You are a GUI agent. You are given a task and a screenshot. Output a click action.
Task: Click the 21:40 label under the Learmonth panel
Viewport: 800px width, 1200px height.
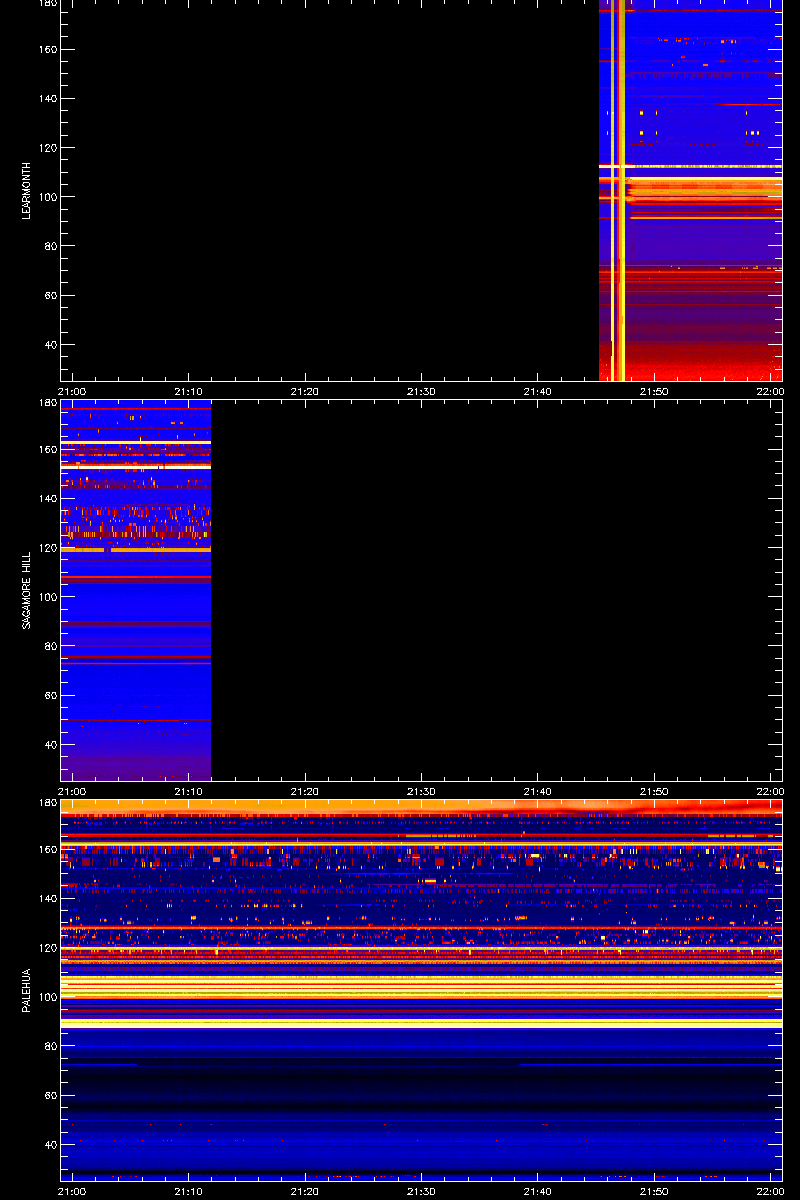click(538, 392)
